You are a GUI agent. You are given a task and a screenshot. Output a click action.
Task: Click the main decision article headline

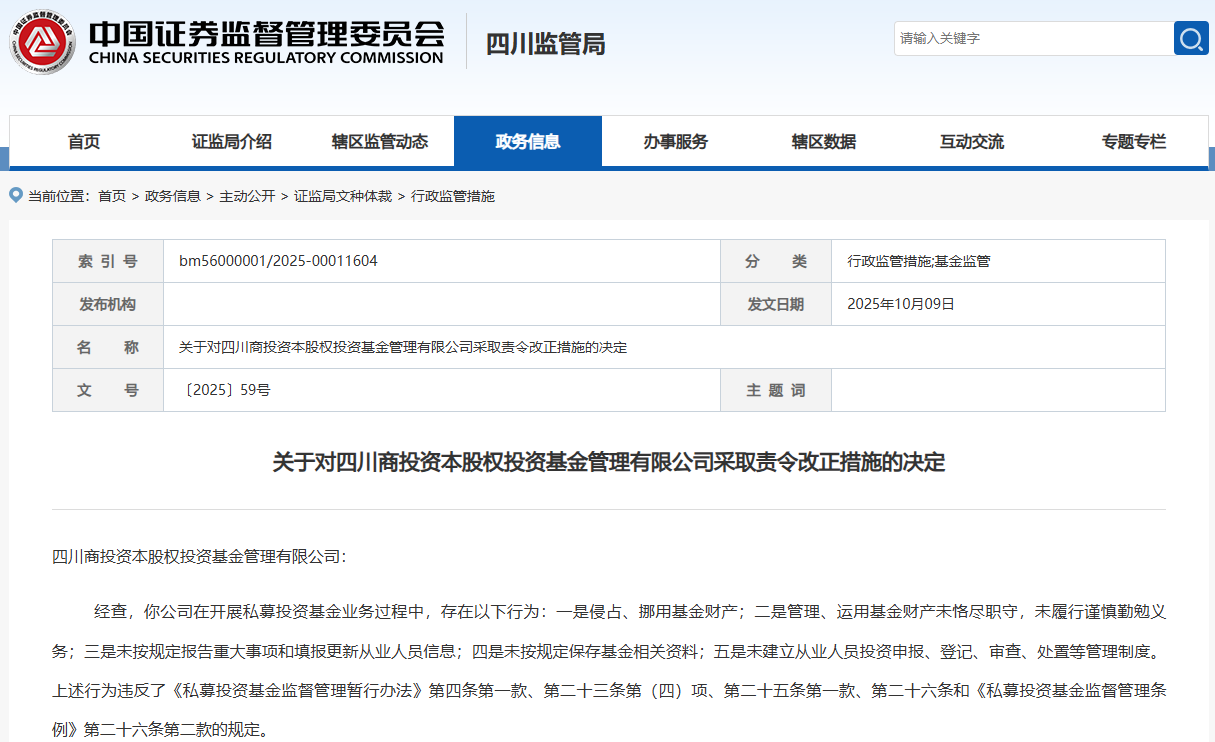tap(608, 462)
